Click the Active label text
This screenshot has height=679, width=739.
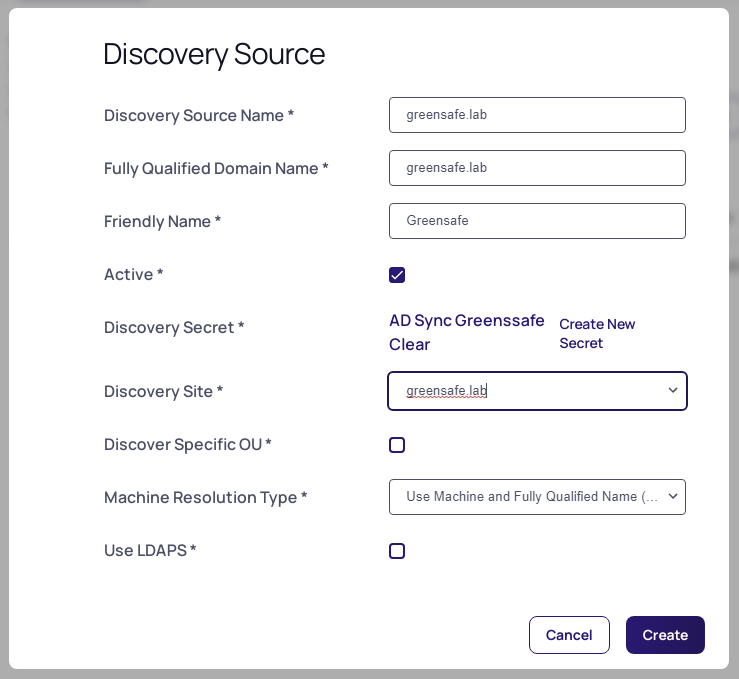point(133,274)
